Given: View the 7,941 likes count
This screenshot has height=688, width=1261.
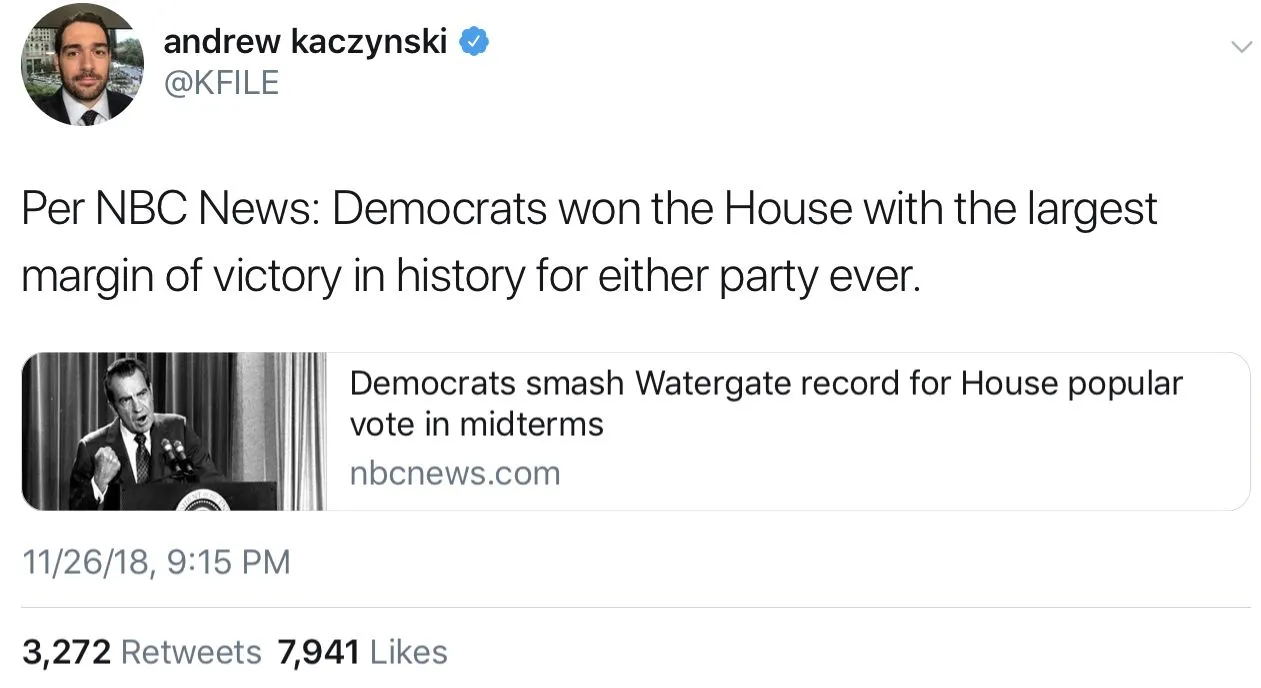Looking at the screenshot, I should [x=320, y=653].
